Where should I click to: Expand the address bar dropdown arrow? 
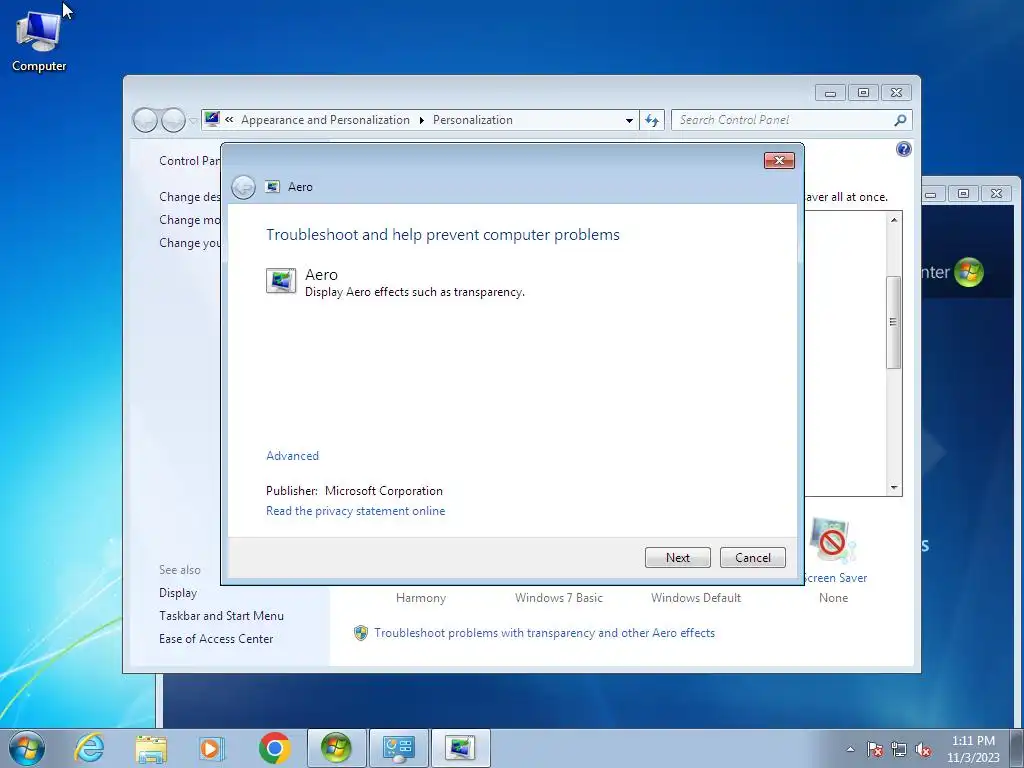point(629,120)
